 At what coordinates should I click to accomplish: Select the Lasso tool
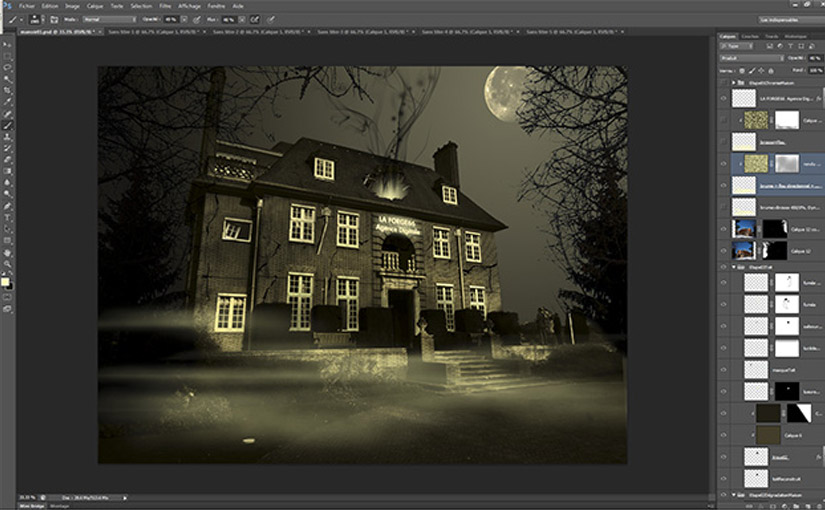tap(7, 67)
